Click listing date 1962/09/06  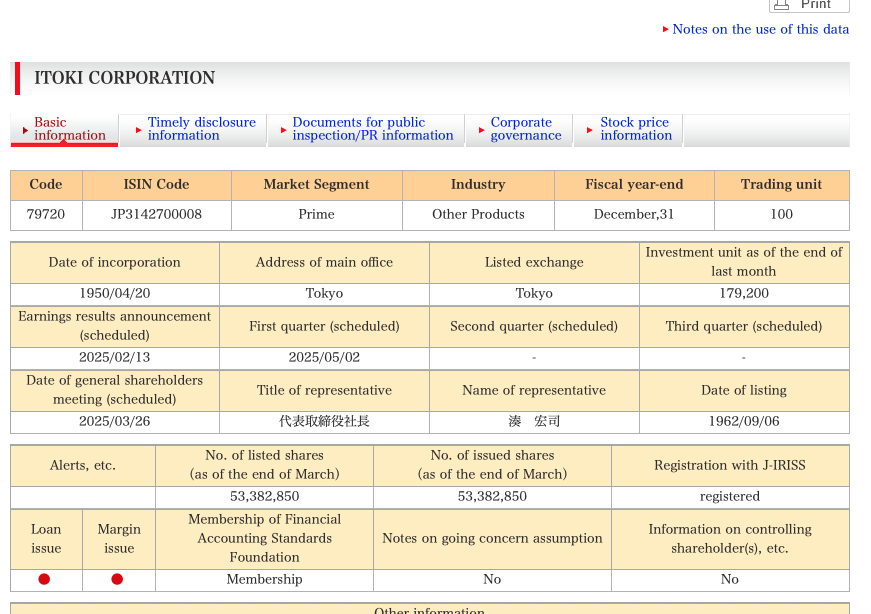(744, 422)
